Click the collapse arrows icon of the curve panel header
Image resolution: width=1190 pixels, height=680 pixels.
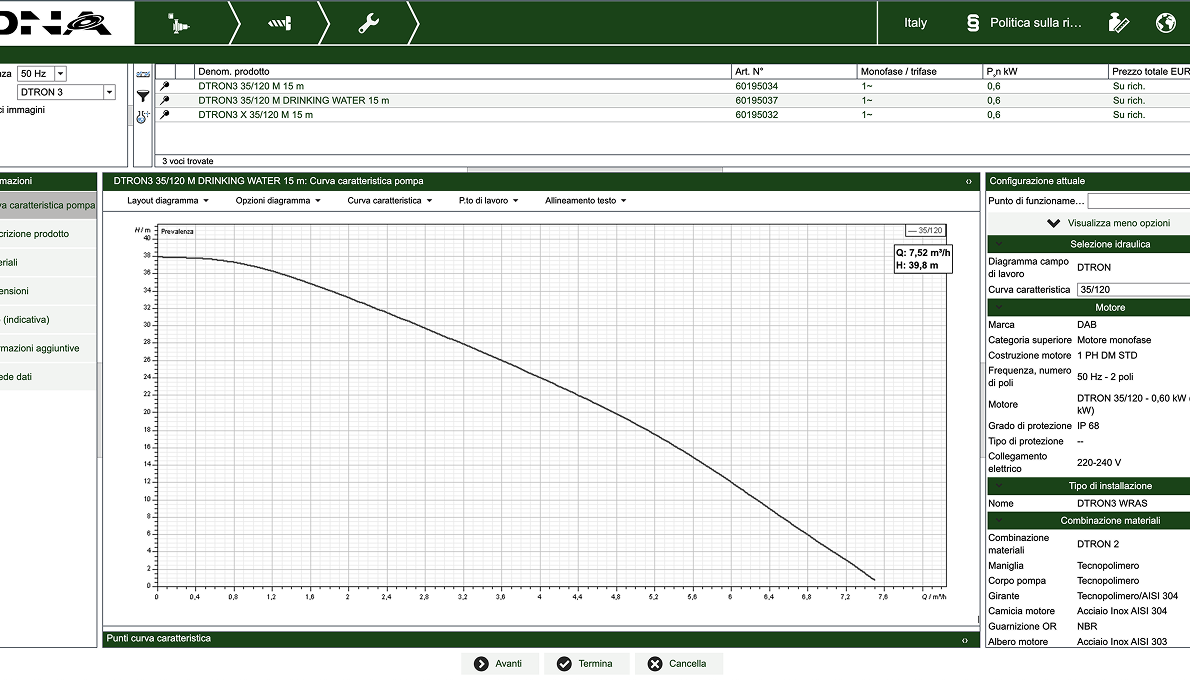point(968,181)
